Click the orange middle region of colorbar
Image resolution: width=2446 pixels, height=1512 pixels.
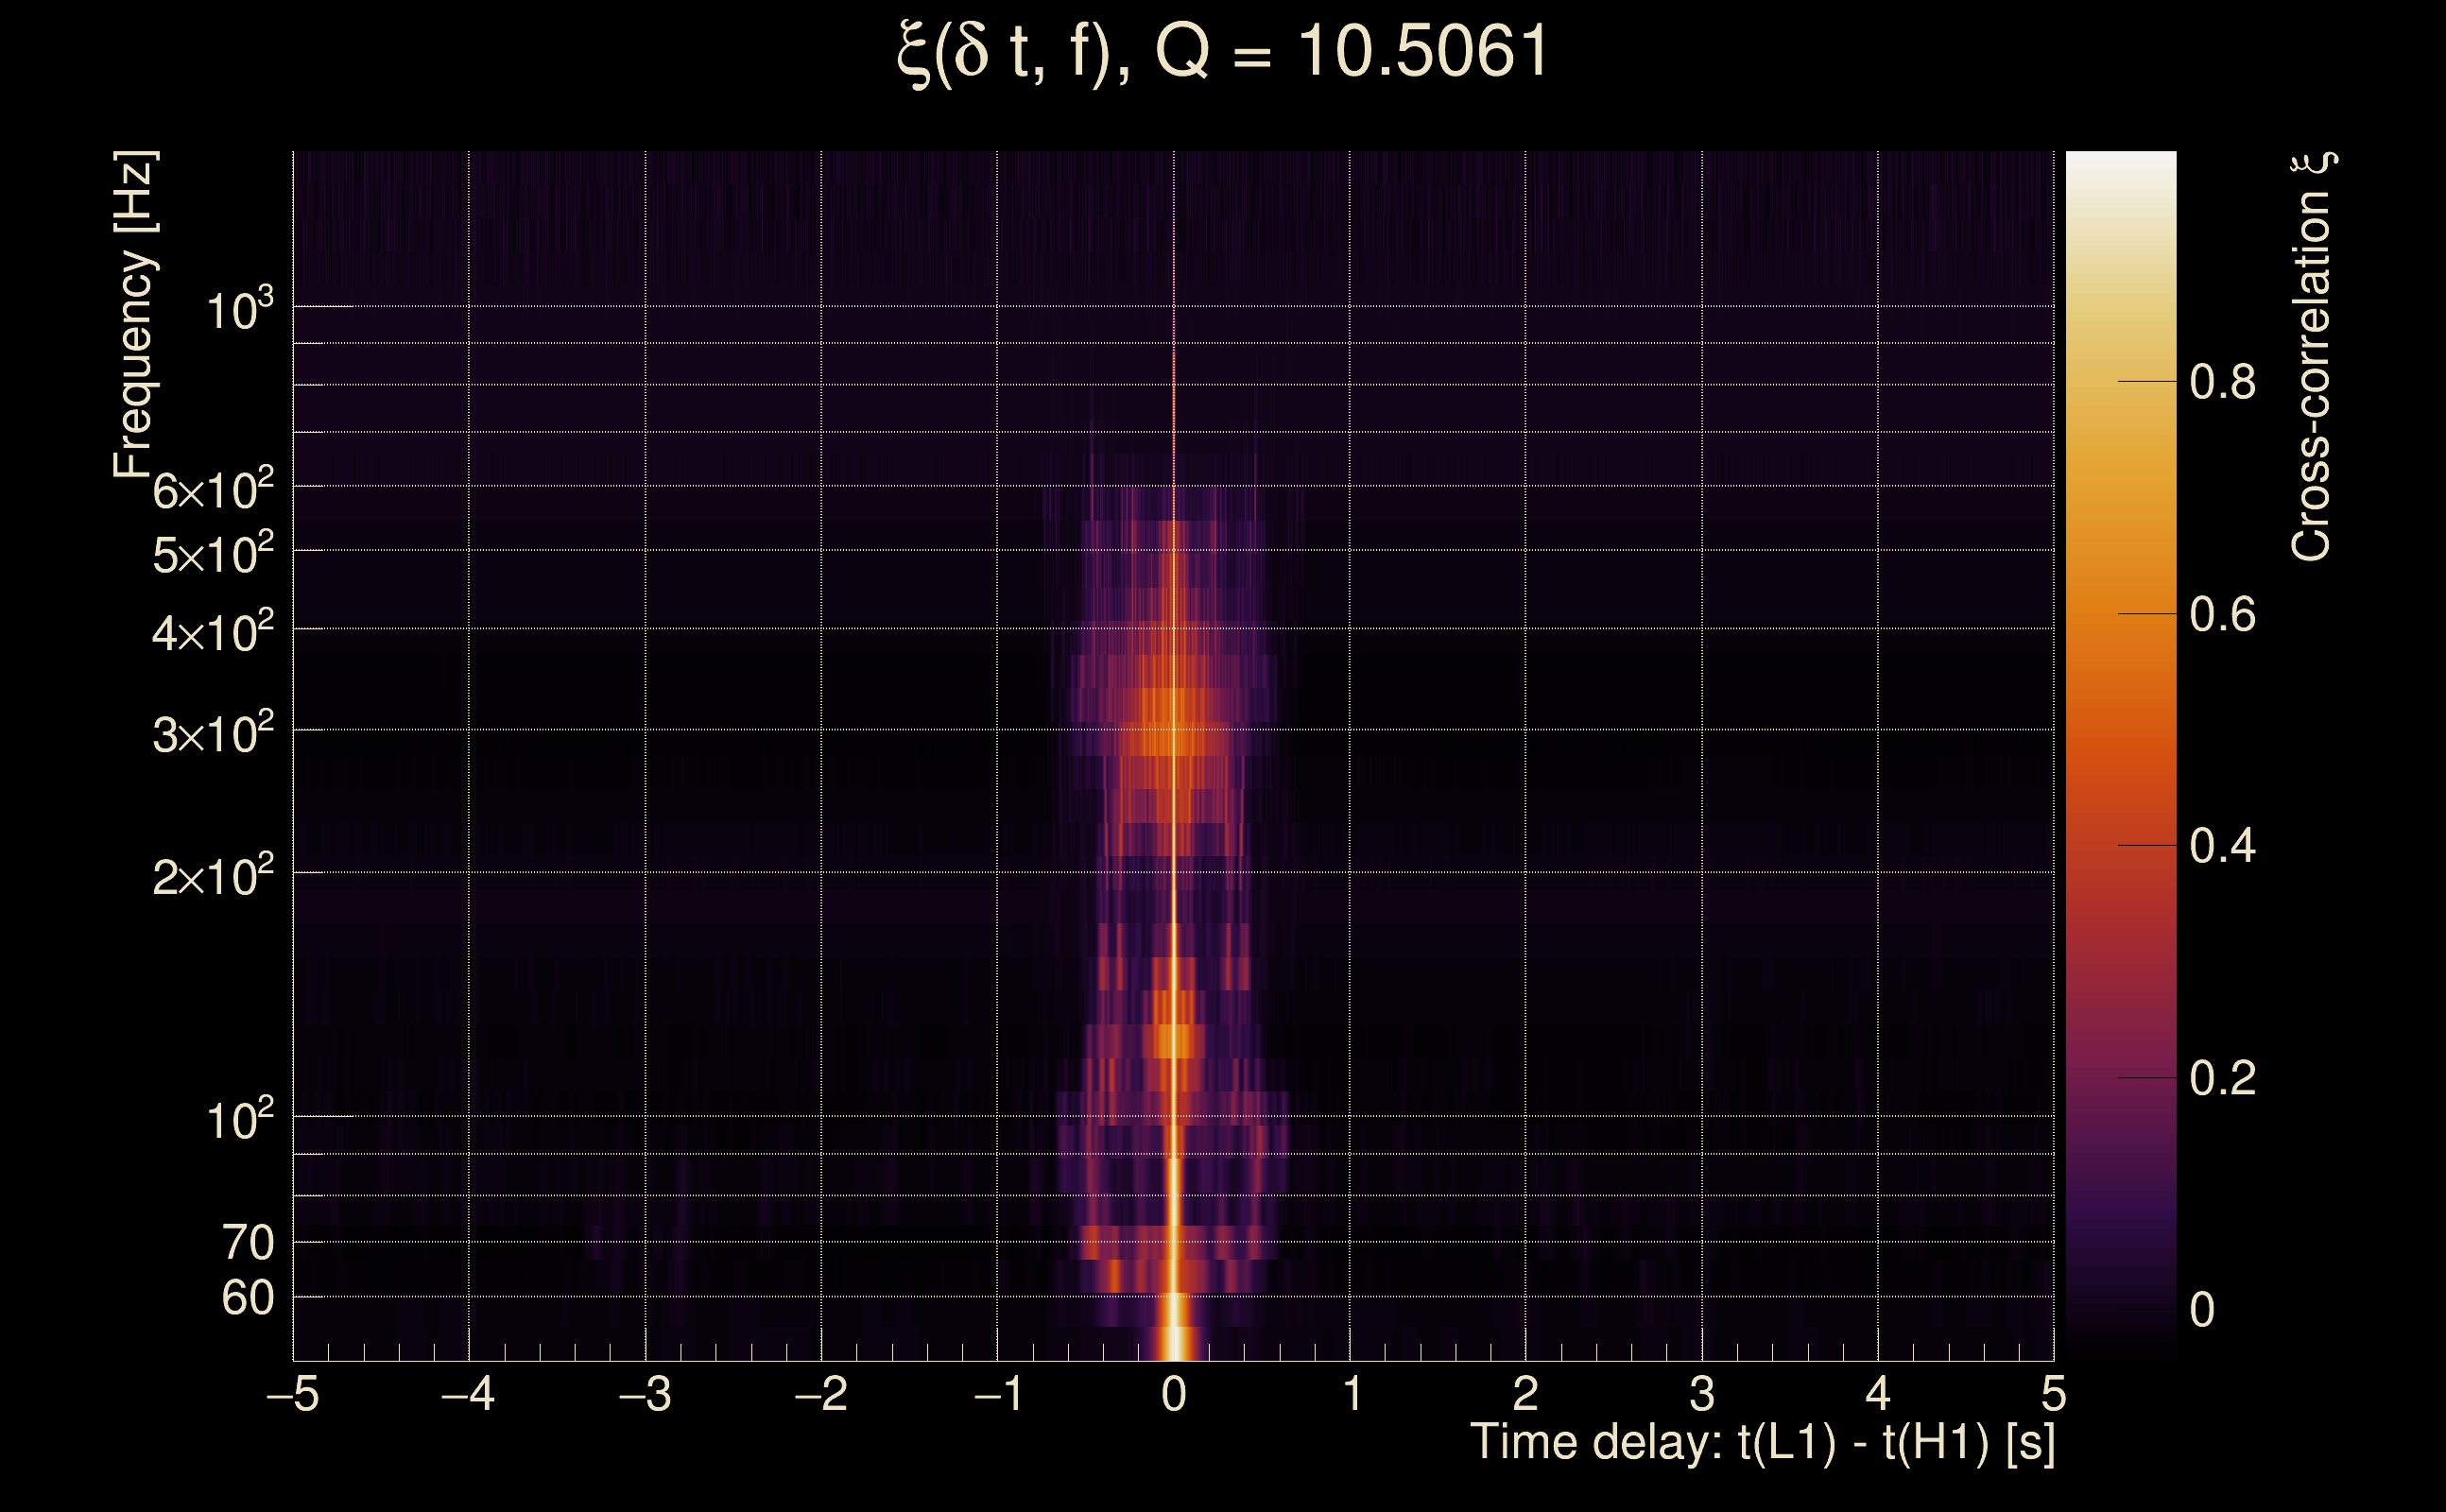(x=2120, y=640)
